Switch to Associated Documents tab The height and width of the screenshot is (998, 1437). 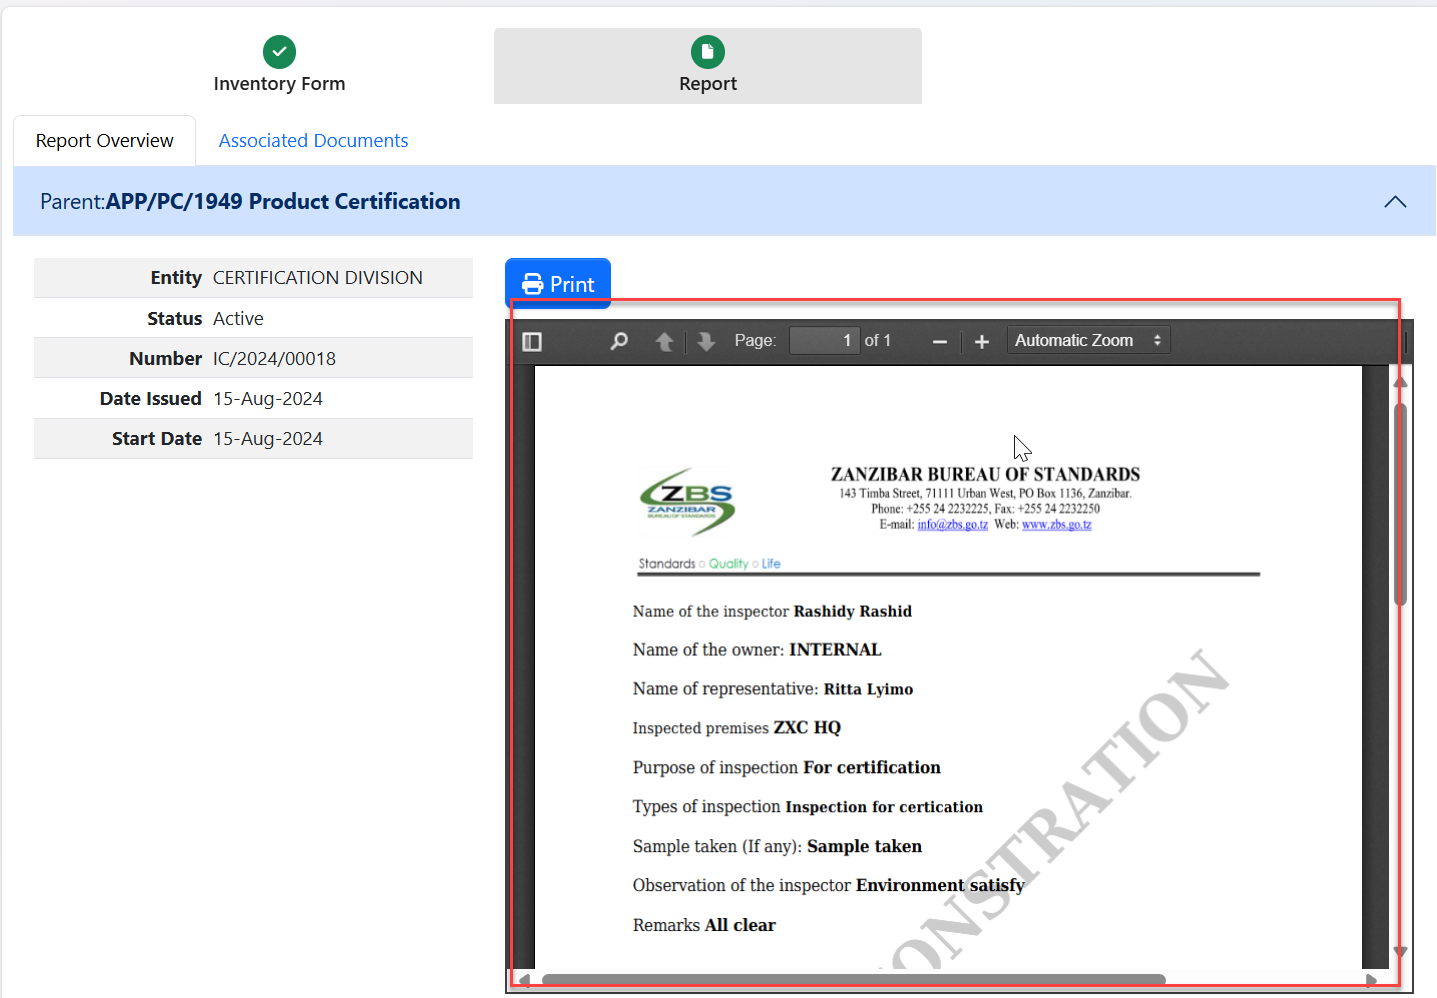[x=313, y=141]
